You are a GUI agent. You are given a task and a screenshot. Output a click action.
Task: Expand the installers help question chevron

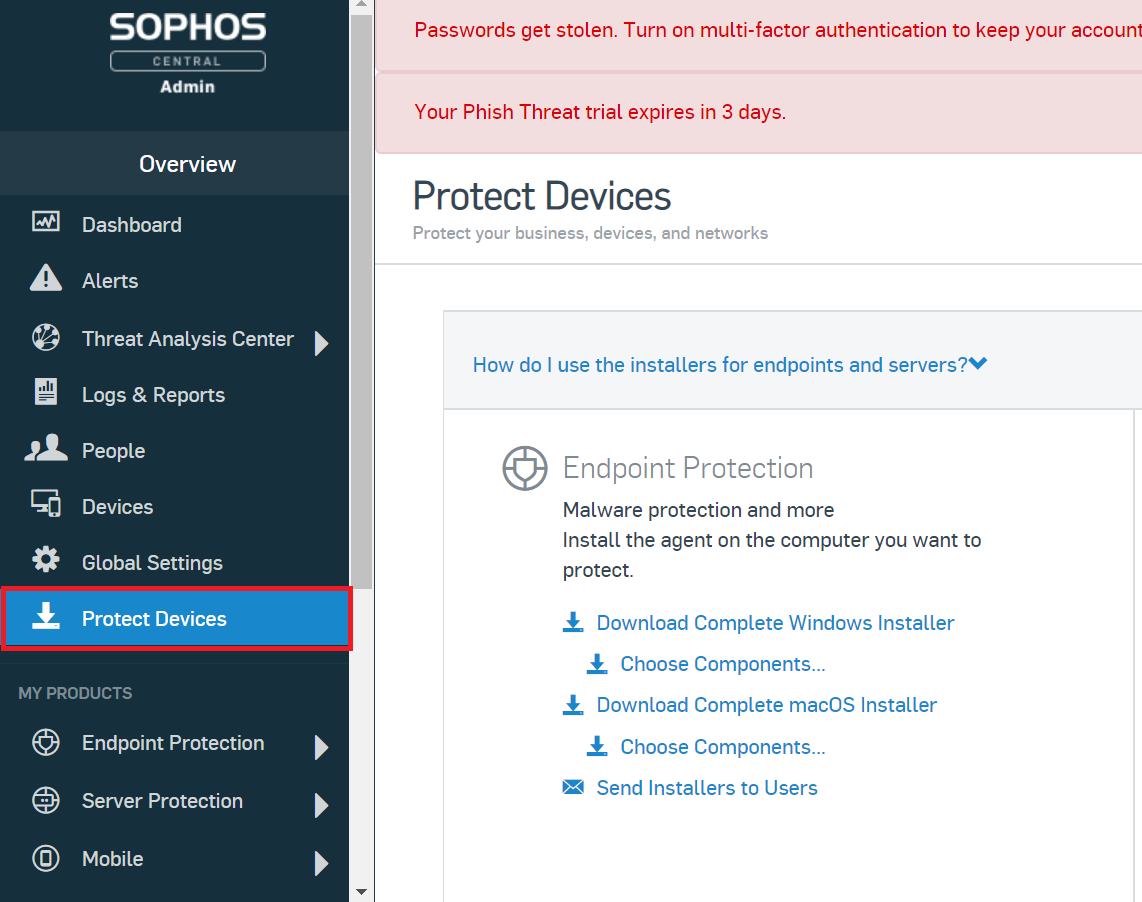(x=978, y=364)
